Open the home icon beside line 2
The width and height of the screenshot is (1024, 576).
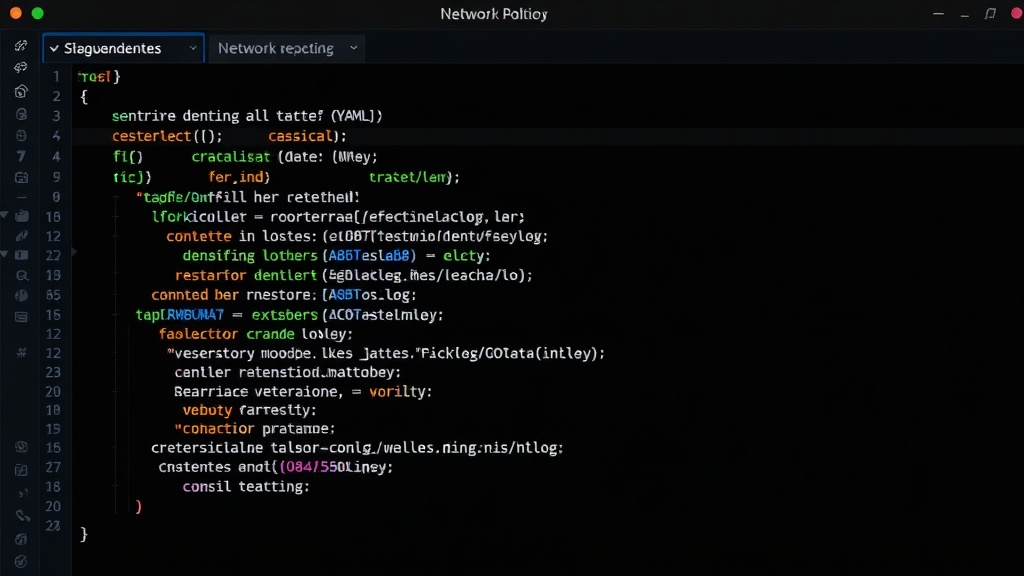coord(21,91)
